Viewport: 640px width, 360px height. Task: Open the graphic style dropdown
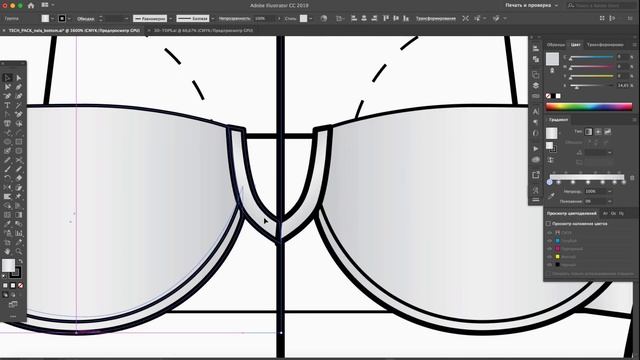tap(311, 19)
